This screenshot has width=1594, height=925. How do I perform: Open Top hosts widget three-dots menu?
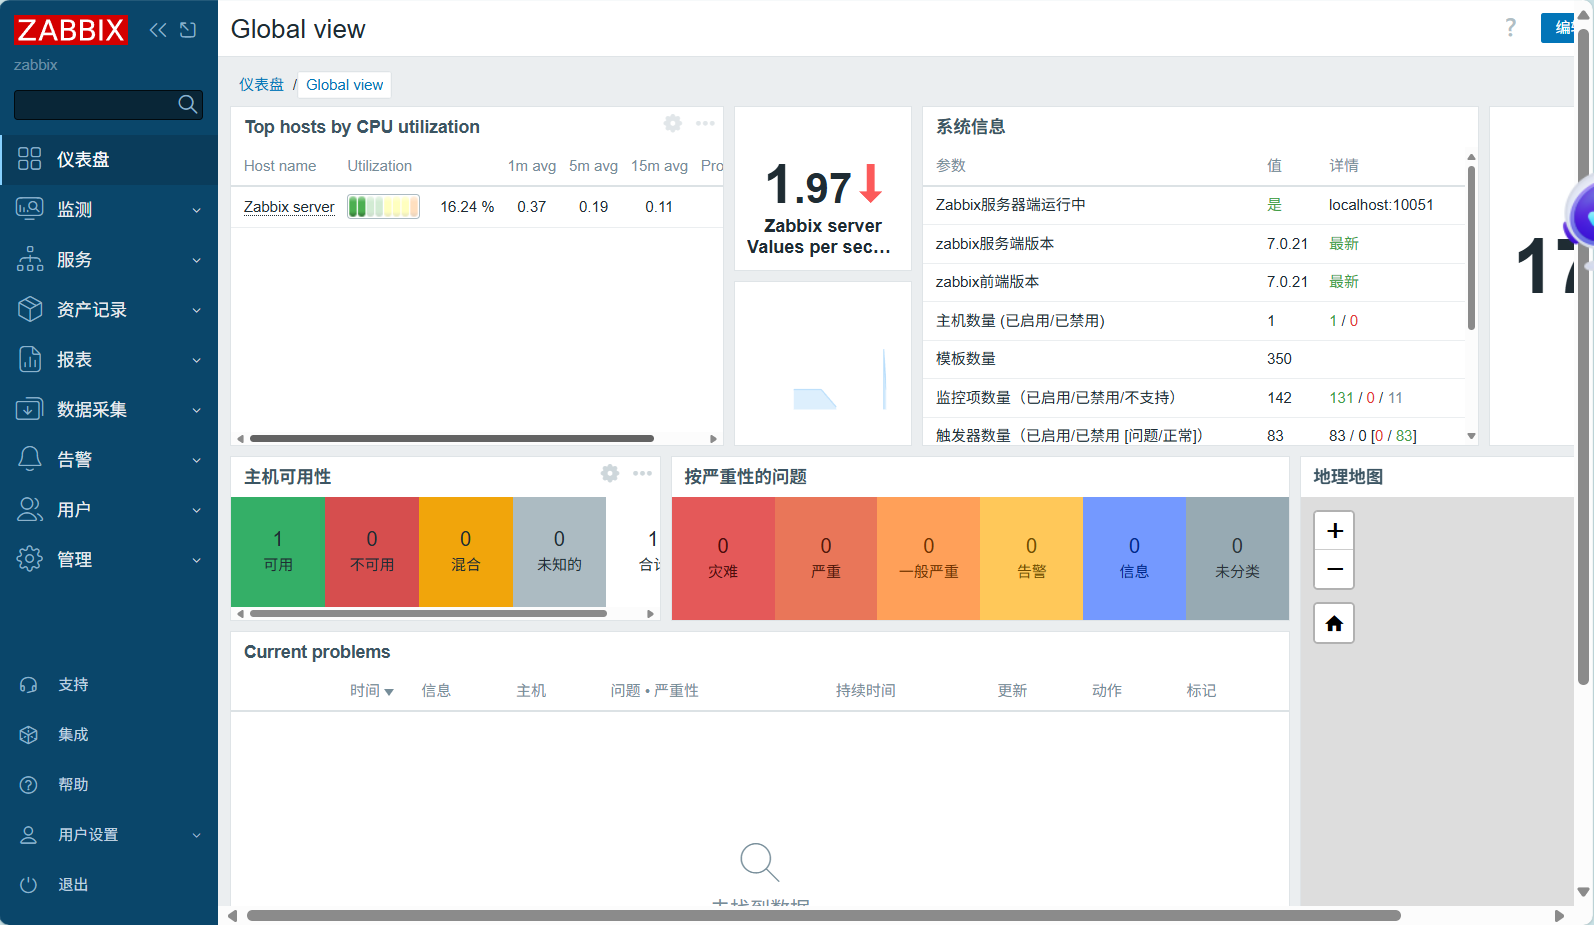[705, 123]
